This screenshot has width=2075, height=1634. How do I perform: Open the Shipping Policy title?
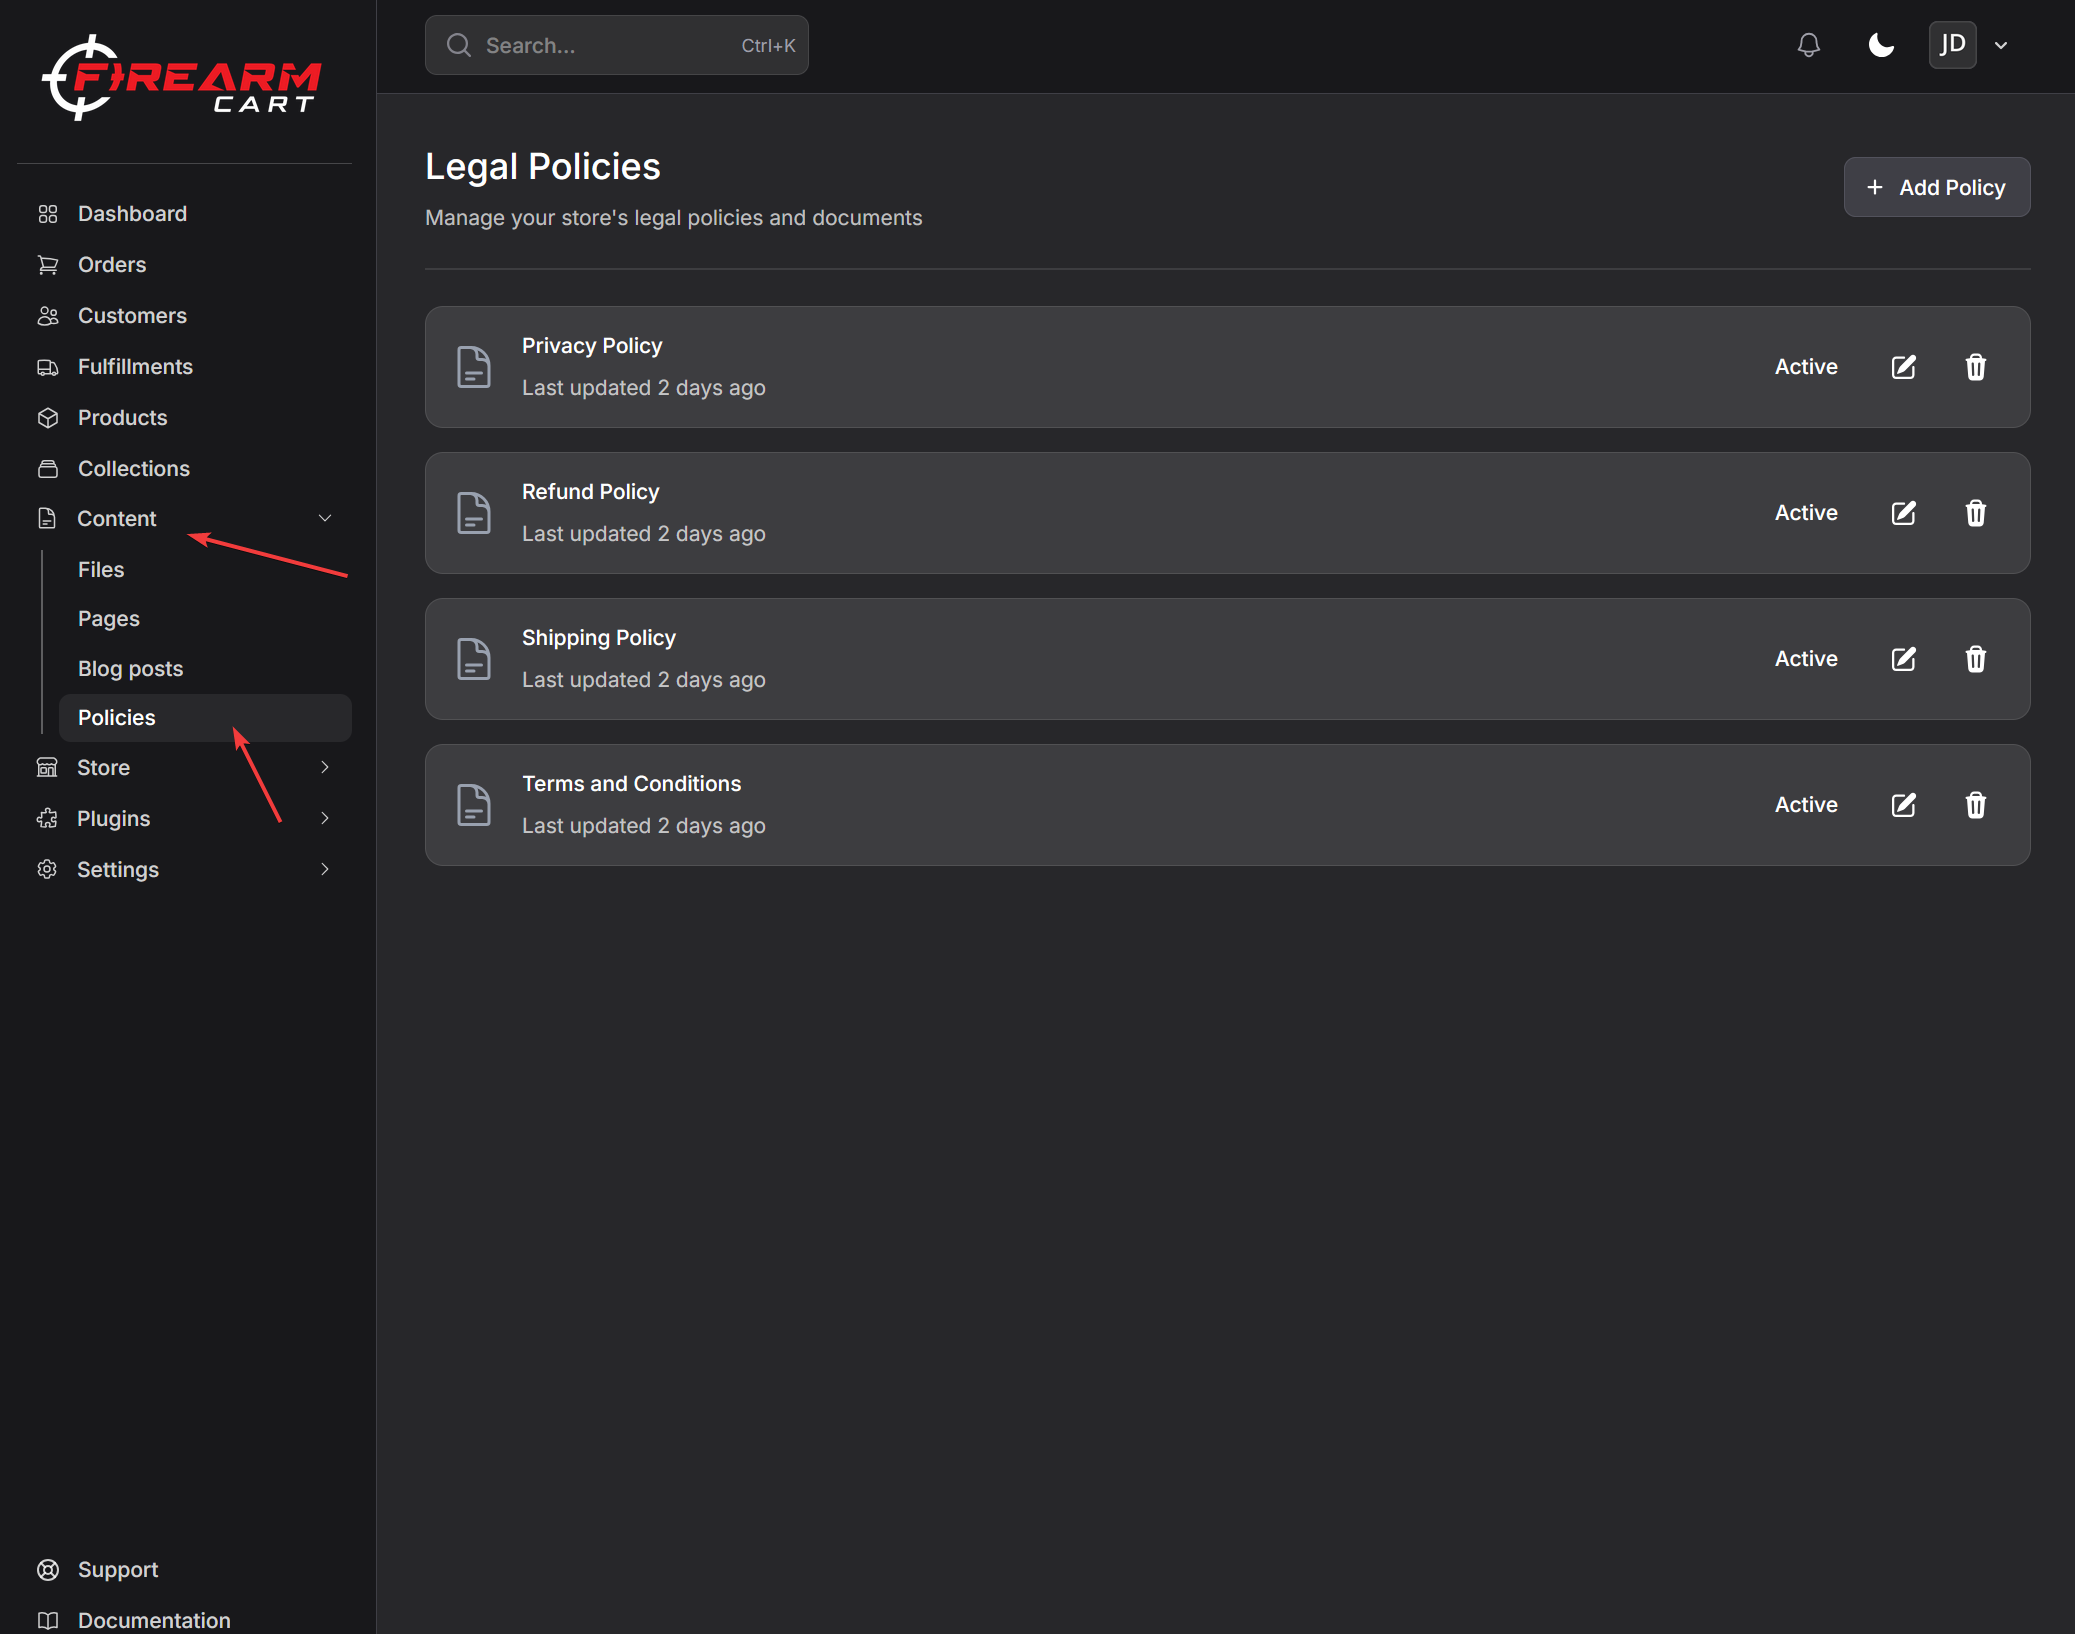(599, 638)
